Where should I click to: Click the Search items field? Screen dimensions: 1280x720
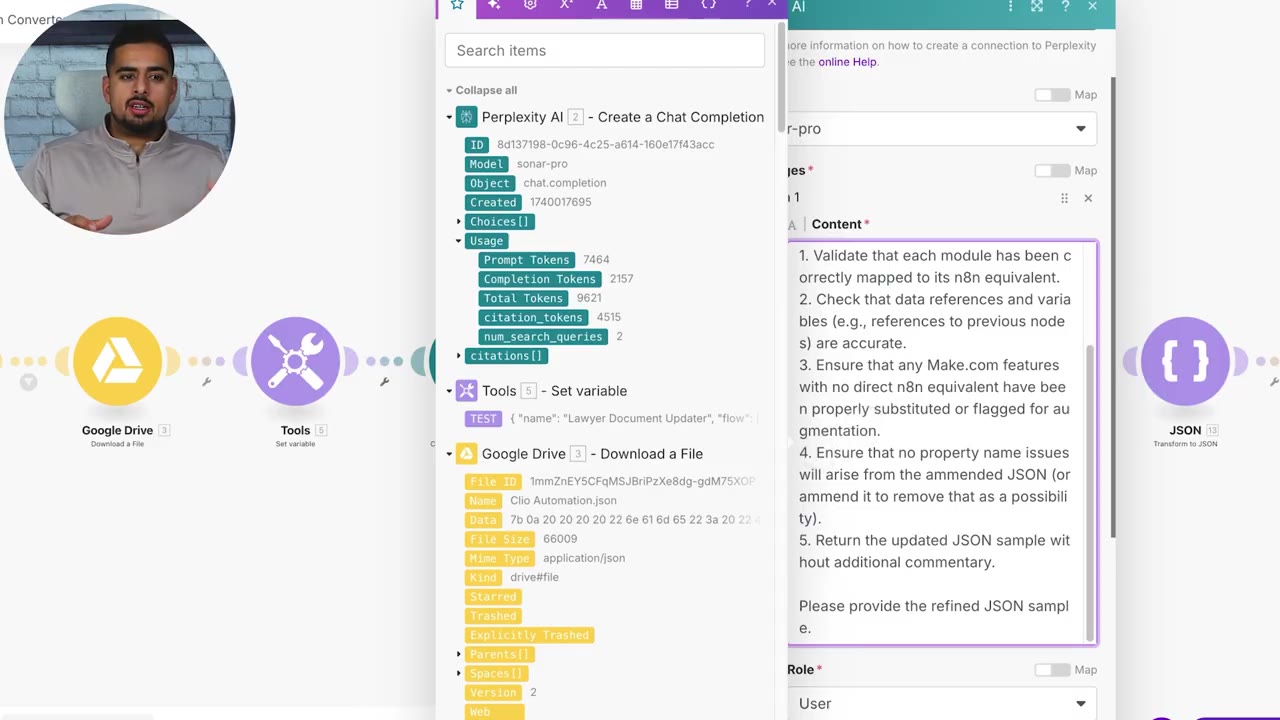[604, 50]
